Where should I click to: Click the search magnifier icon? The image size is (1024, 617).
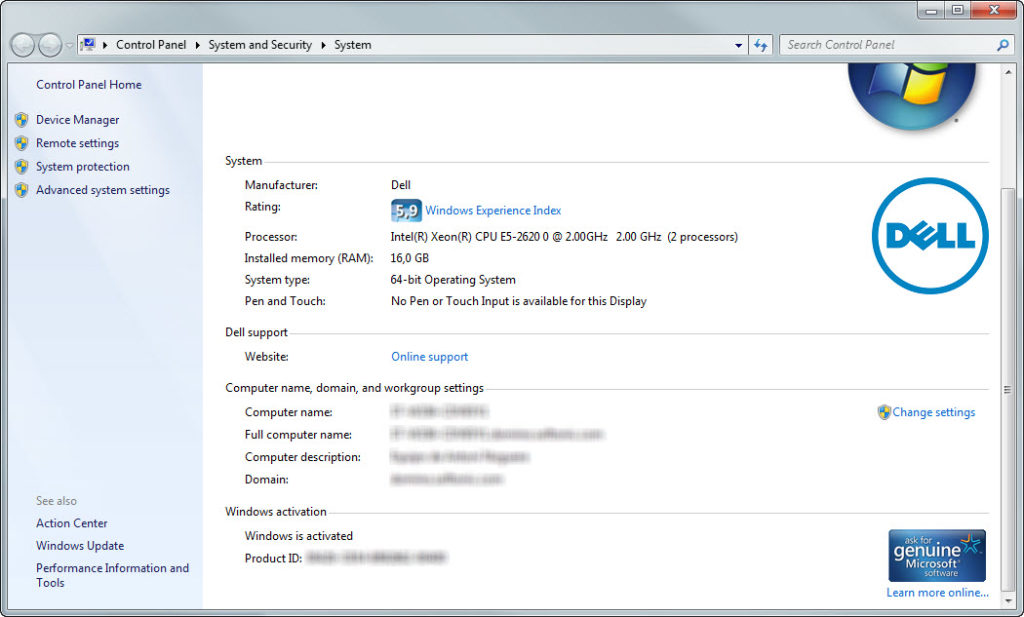click(x=1003, y=45)
